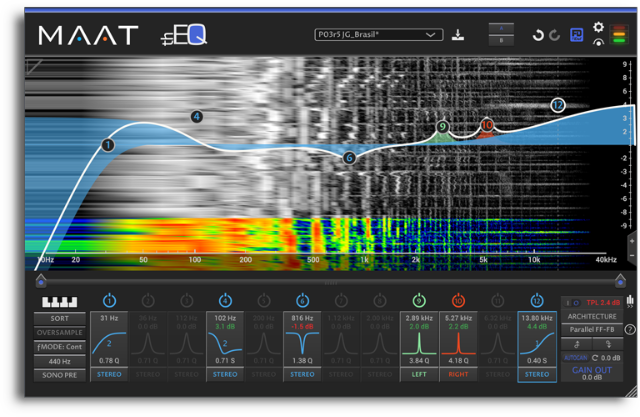Select red EQ node 10 on the graph
This screenshot has width=640, height=417.
[x=487, y=125]
